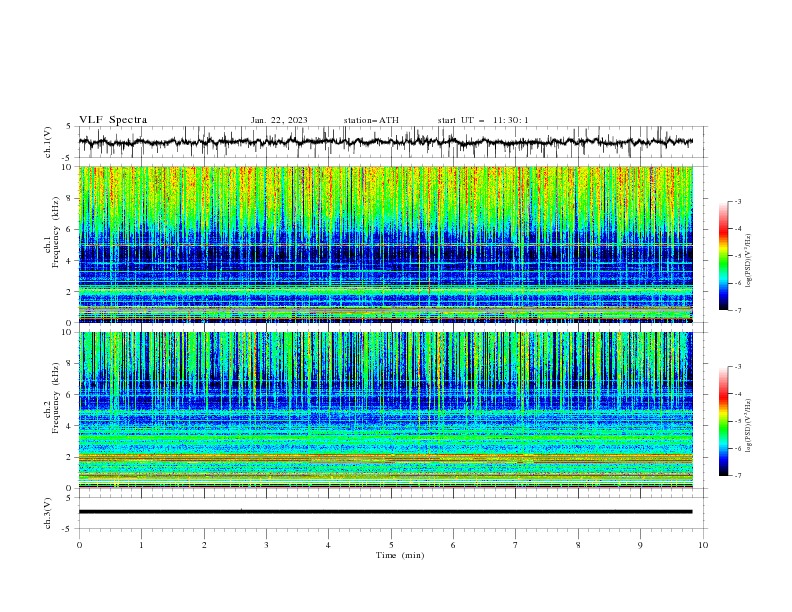Viewport: 792px width, 612px height.
Task: Click the 8 kHz tick on ch.1 axis
Action: [70, 198]
